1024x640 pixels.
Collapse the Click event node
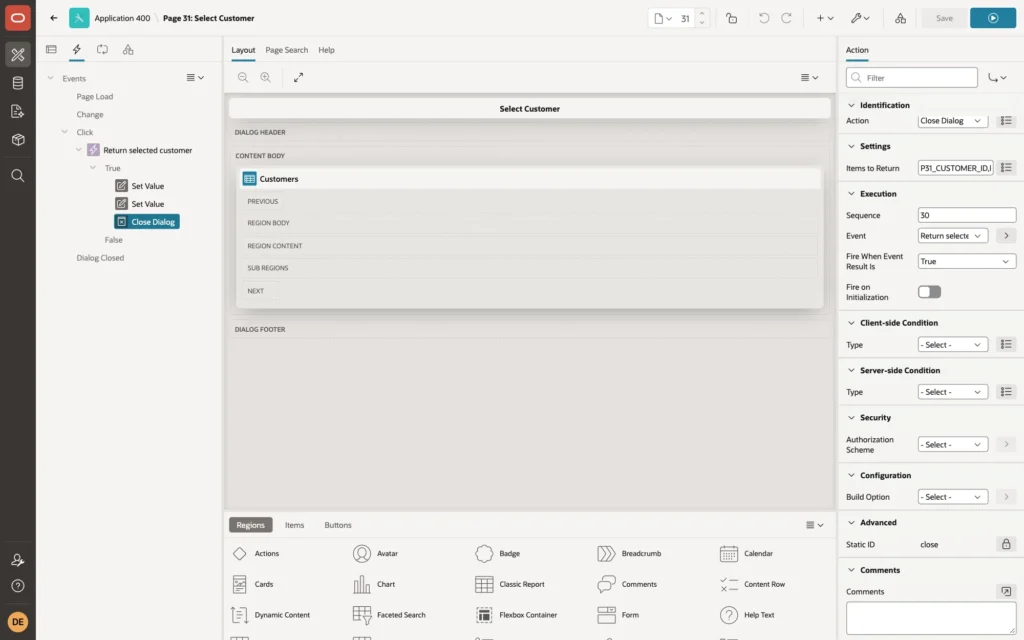tap(65, 131)
